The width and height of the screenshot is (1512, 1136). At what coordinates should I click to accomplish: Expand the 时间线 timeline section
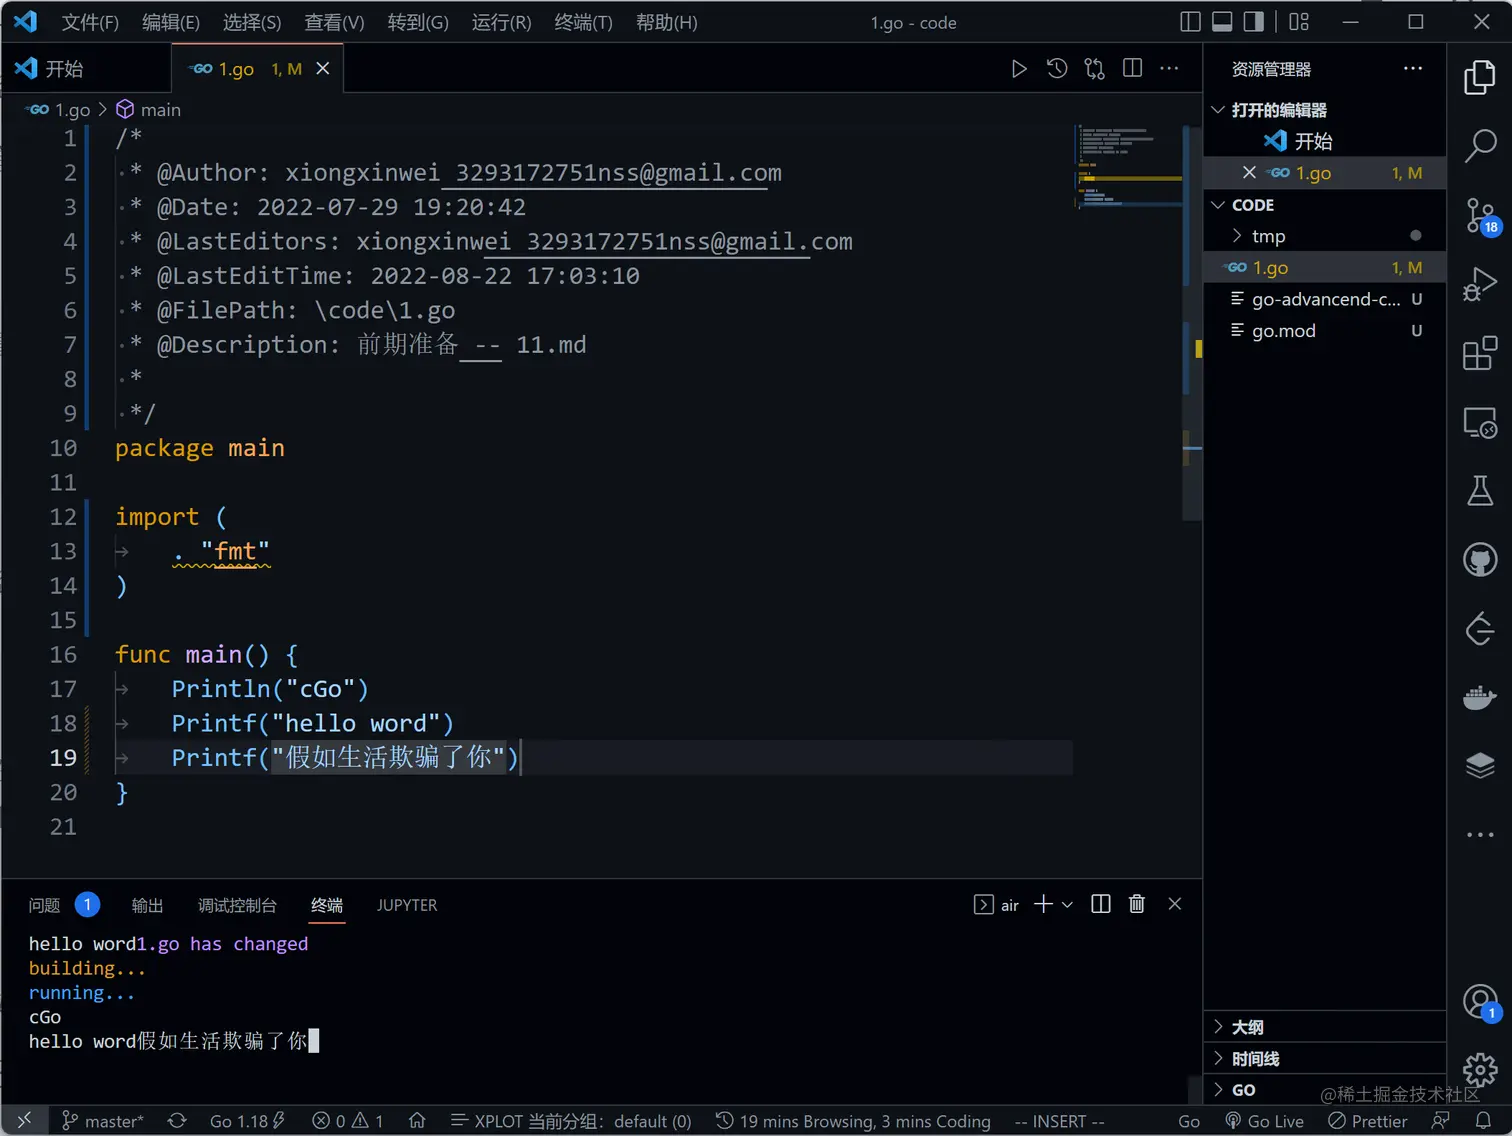pyautogui.click(x=1325, y=1058)
